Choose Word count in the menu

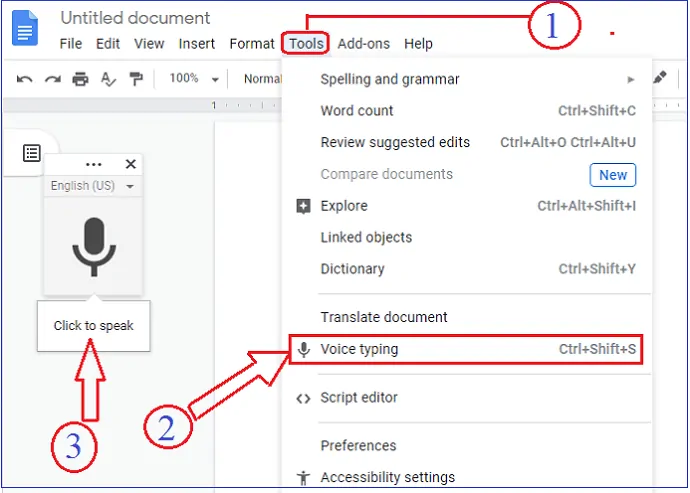(357, 111)
